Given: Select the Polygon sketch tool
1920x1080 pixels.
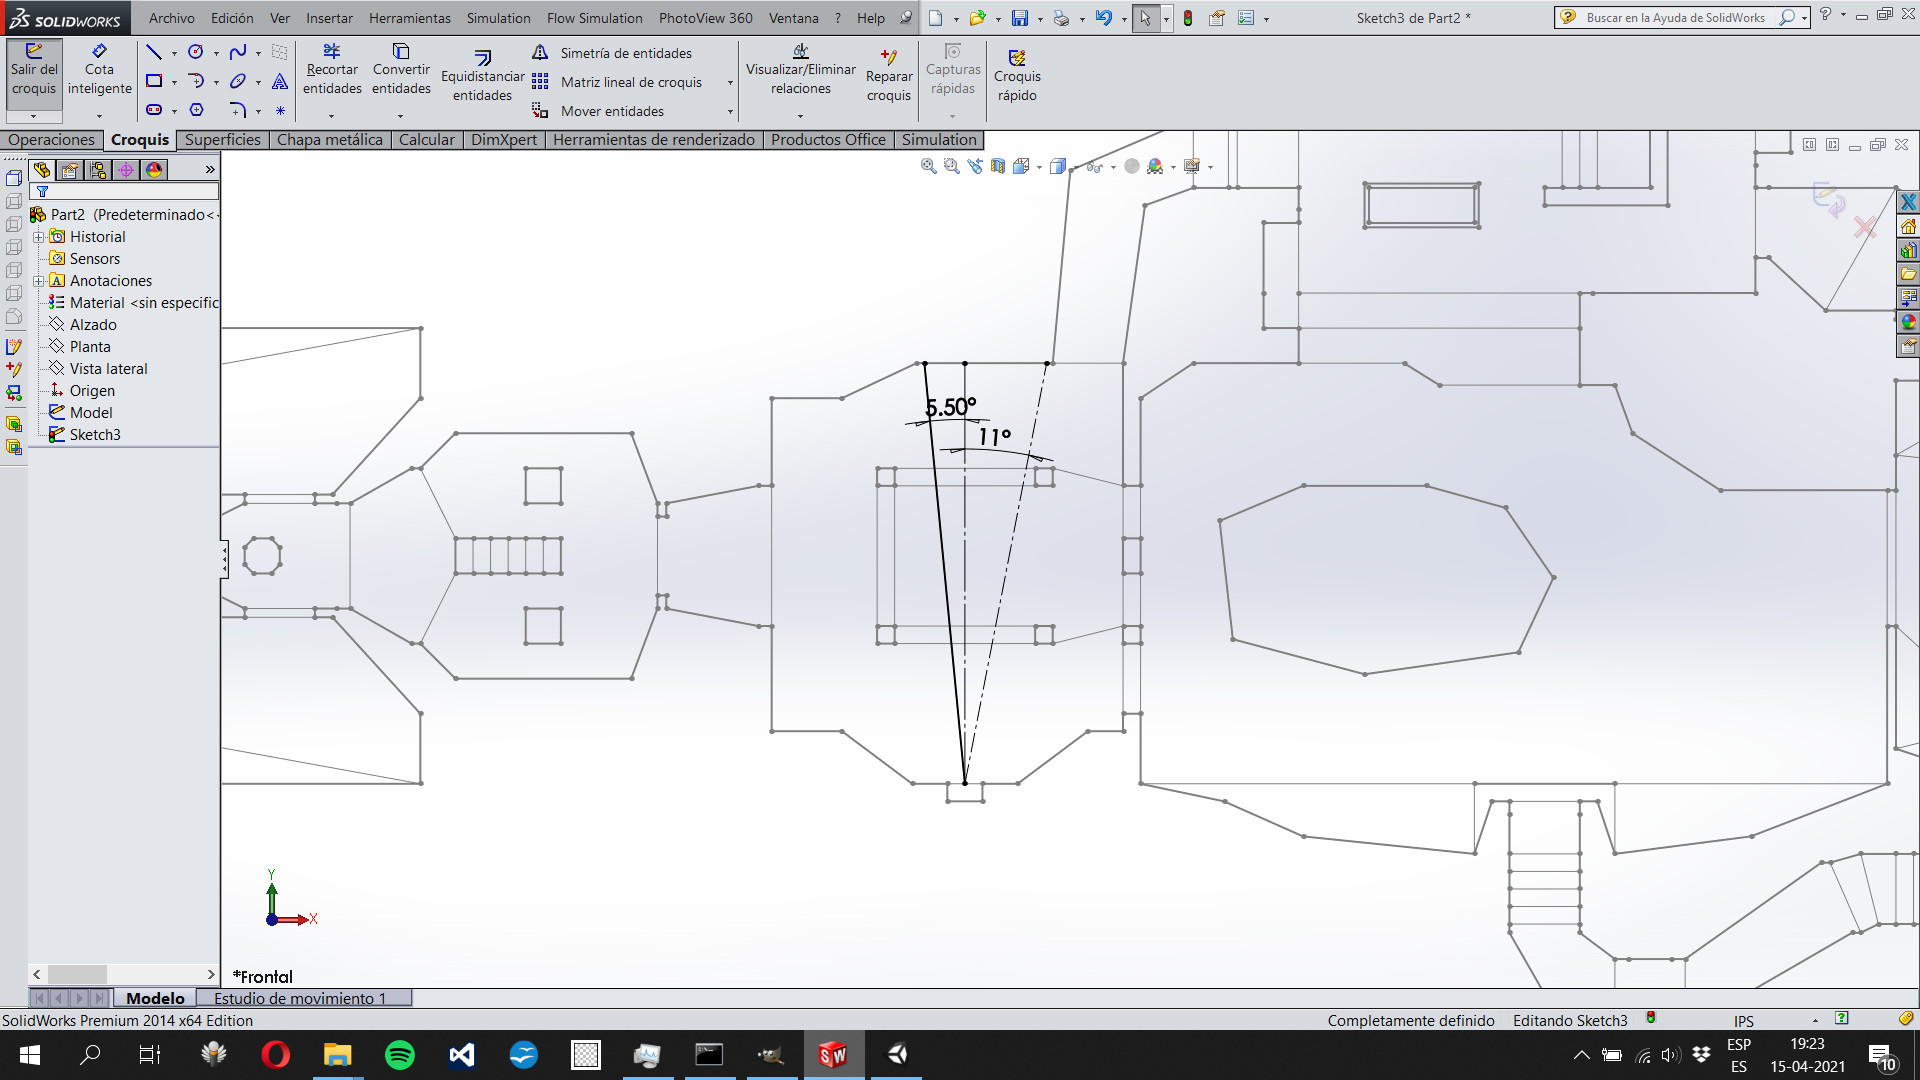Looking at the screenshot, I should [196, 110].
